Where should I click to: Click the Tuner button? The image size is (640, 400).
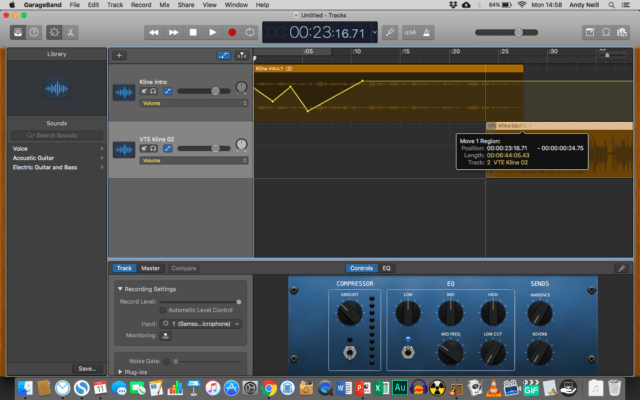point(390,32)
